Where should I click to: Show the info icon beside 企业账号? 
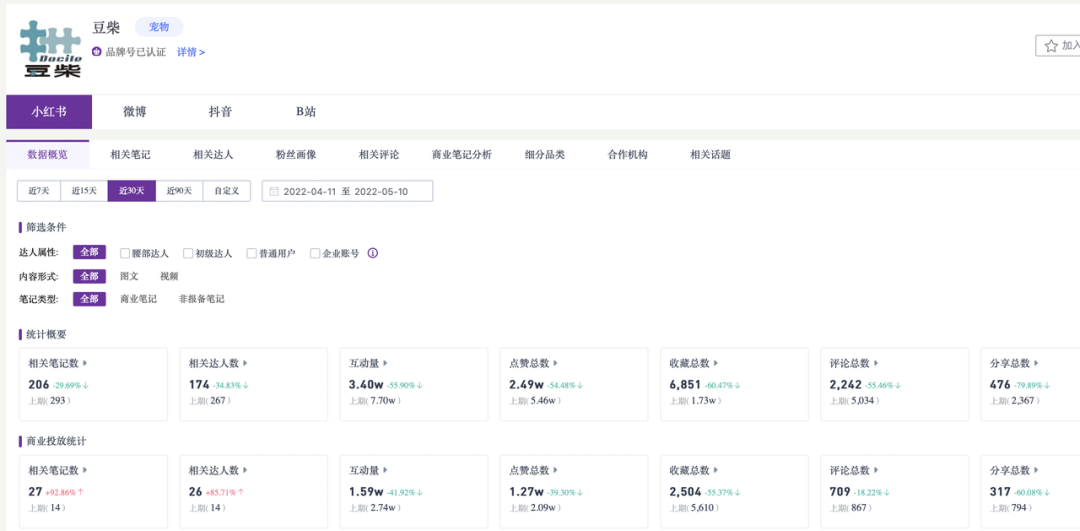pos(373,253)
